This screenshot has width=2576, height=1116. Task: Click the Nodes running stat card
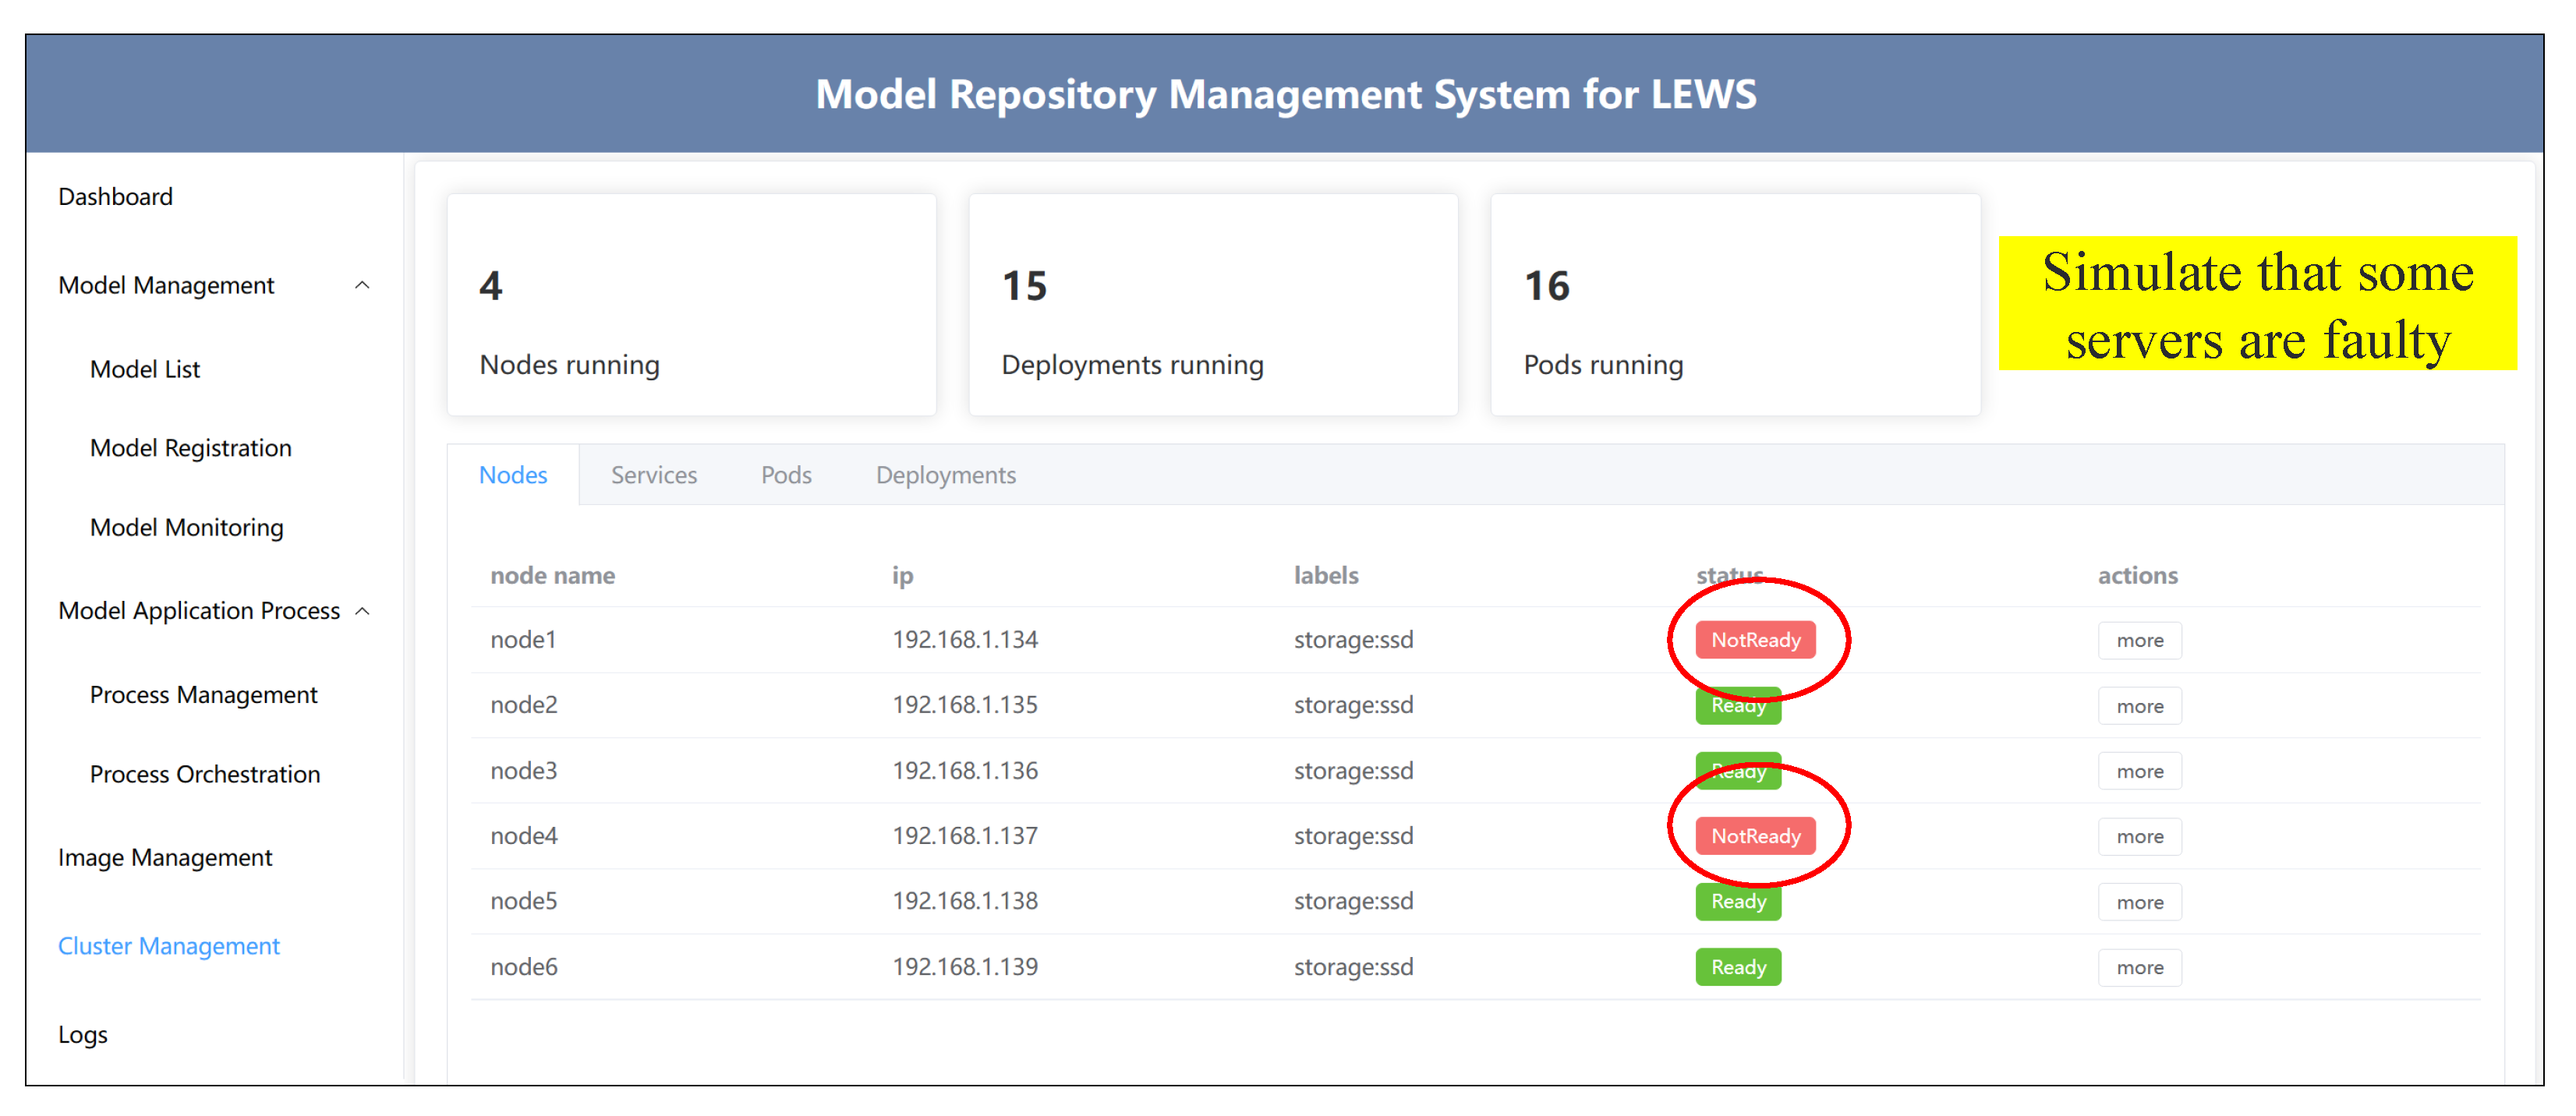point(691,305)
